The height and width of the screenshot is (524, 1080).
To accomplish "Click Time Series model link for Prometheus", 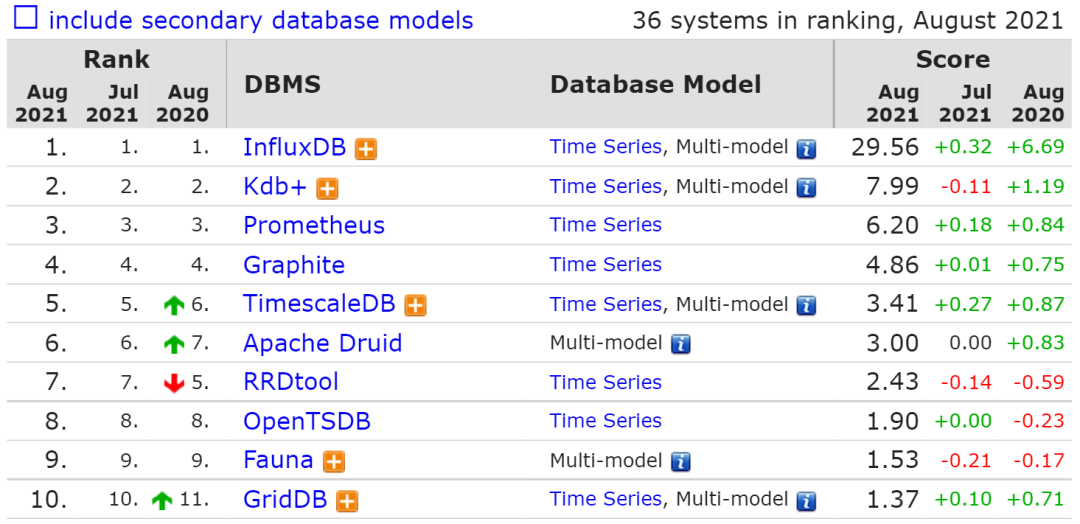I will point(605,226).
